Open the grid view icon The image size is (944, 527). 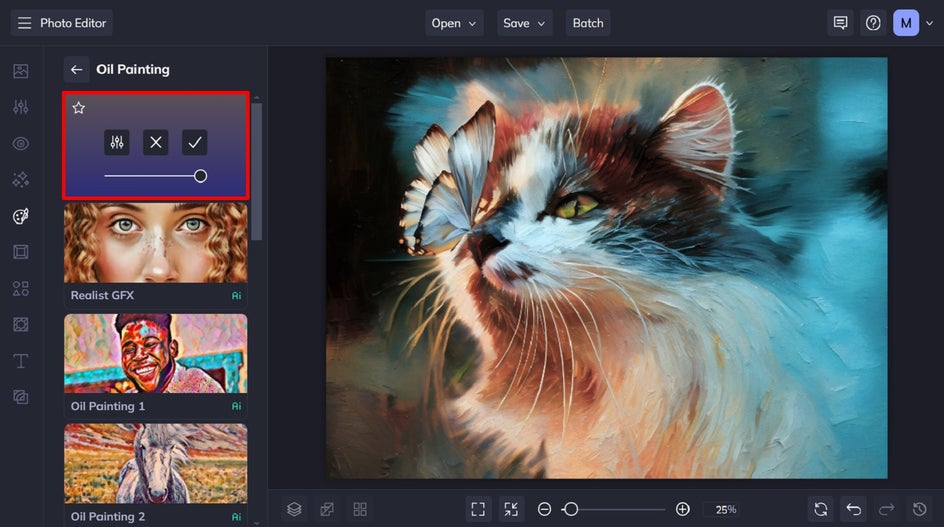pos(360,510)
